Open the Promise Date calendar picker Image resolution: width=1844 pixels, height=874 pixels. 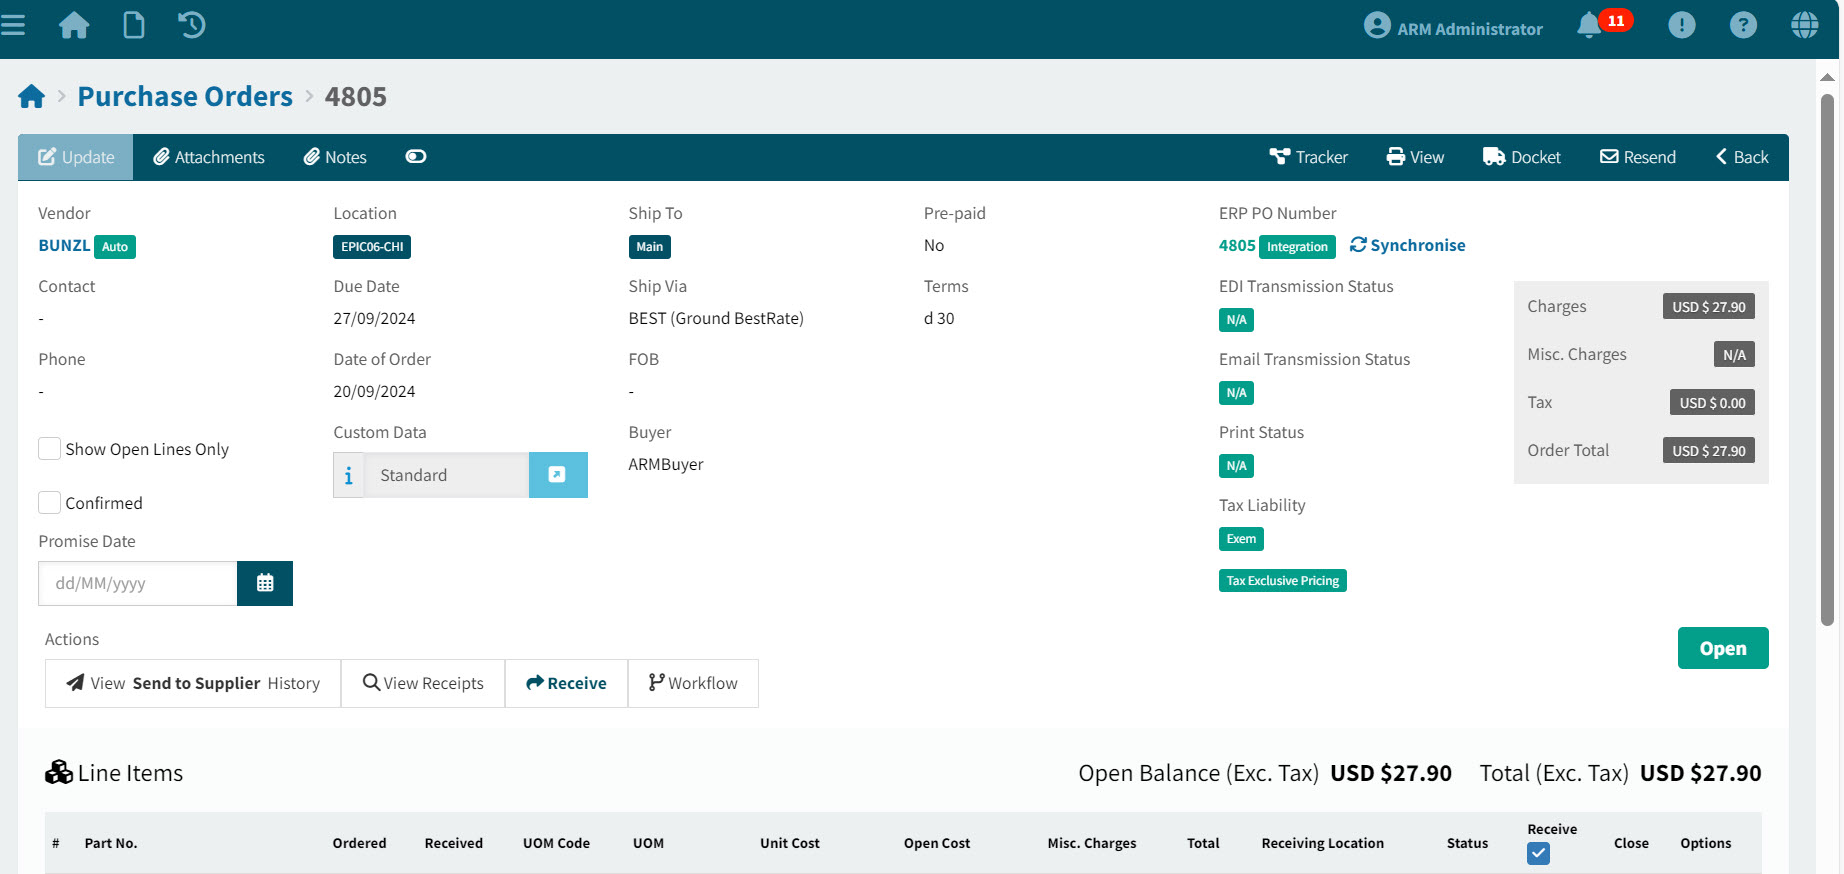[265, 583]
